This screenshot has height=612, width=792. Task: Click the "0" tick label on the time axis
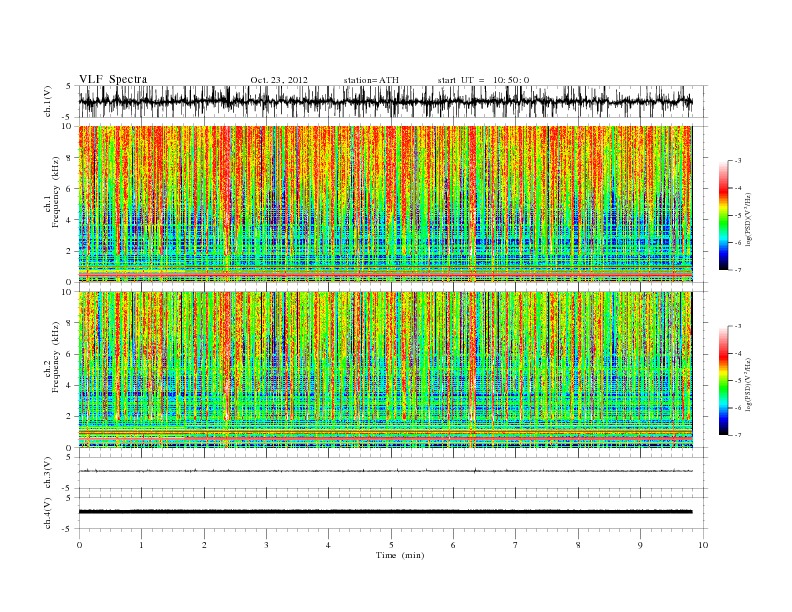(79, 545)
